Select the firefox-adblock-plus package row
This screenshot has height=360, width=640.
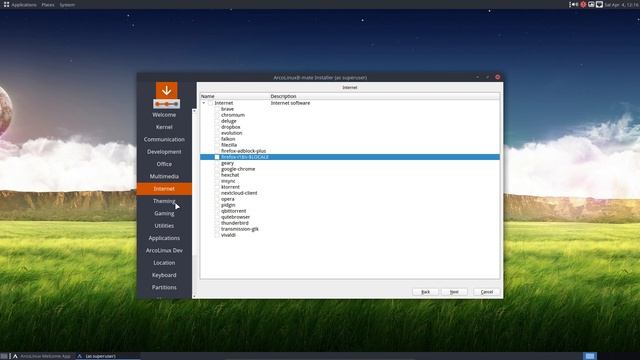[350, 151]
